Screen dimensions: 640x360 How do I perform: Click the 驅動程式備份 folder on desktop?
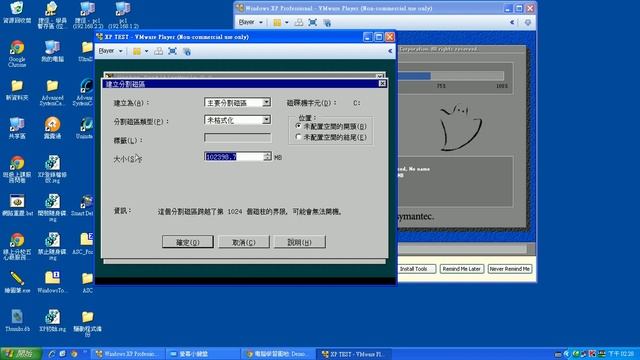87,323
